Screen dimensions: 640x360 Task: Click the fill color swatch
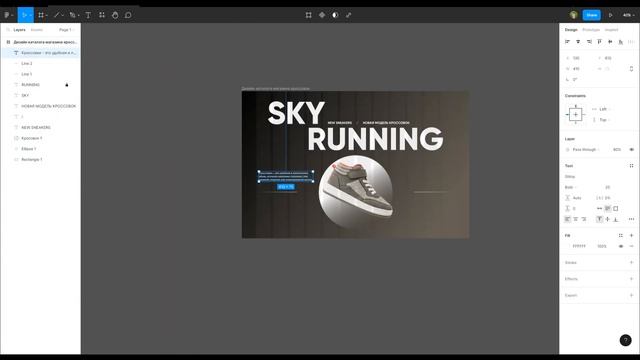pyautogui.click(x=568, y=246)
